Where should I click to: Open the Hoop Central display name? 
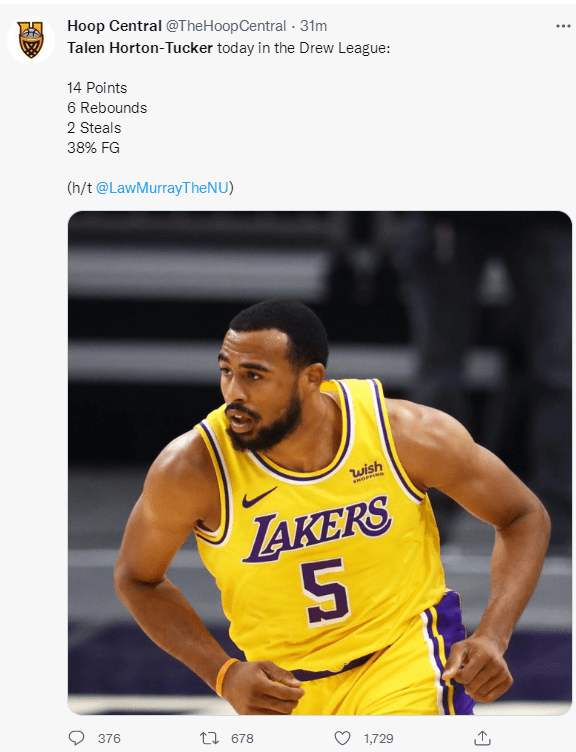click(x=114, y=26)
